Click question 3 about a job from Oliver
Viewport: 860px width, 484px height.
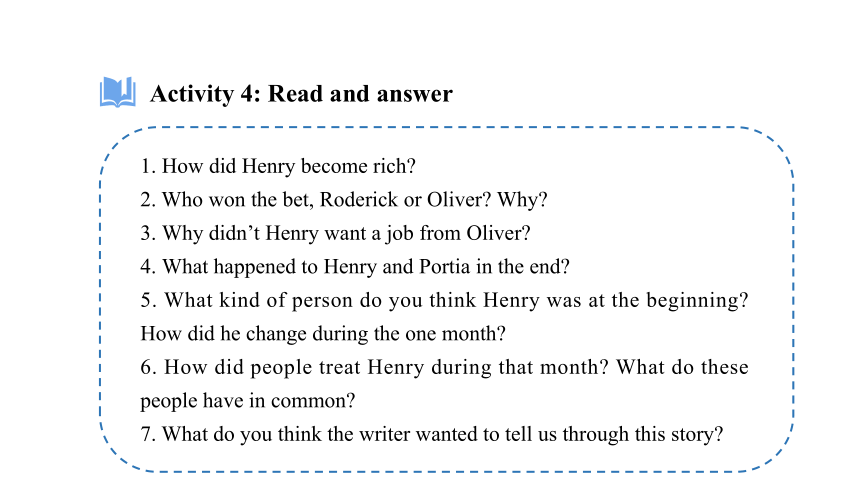coord(336,233)
